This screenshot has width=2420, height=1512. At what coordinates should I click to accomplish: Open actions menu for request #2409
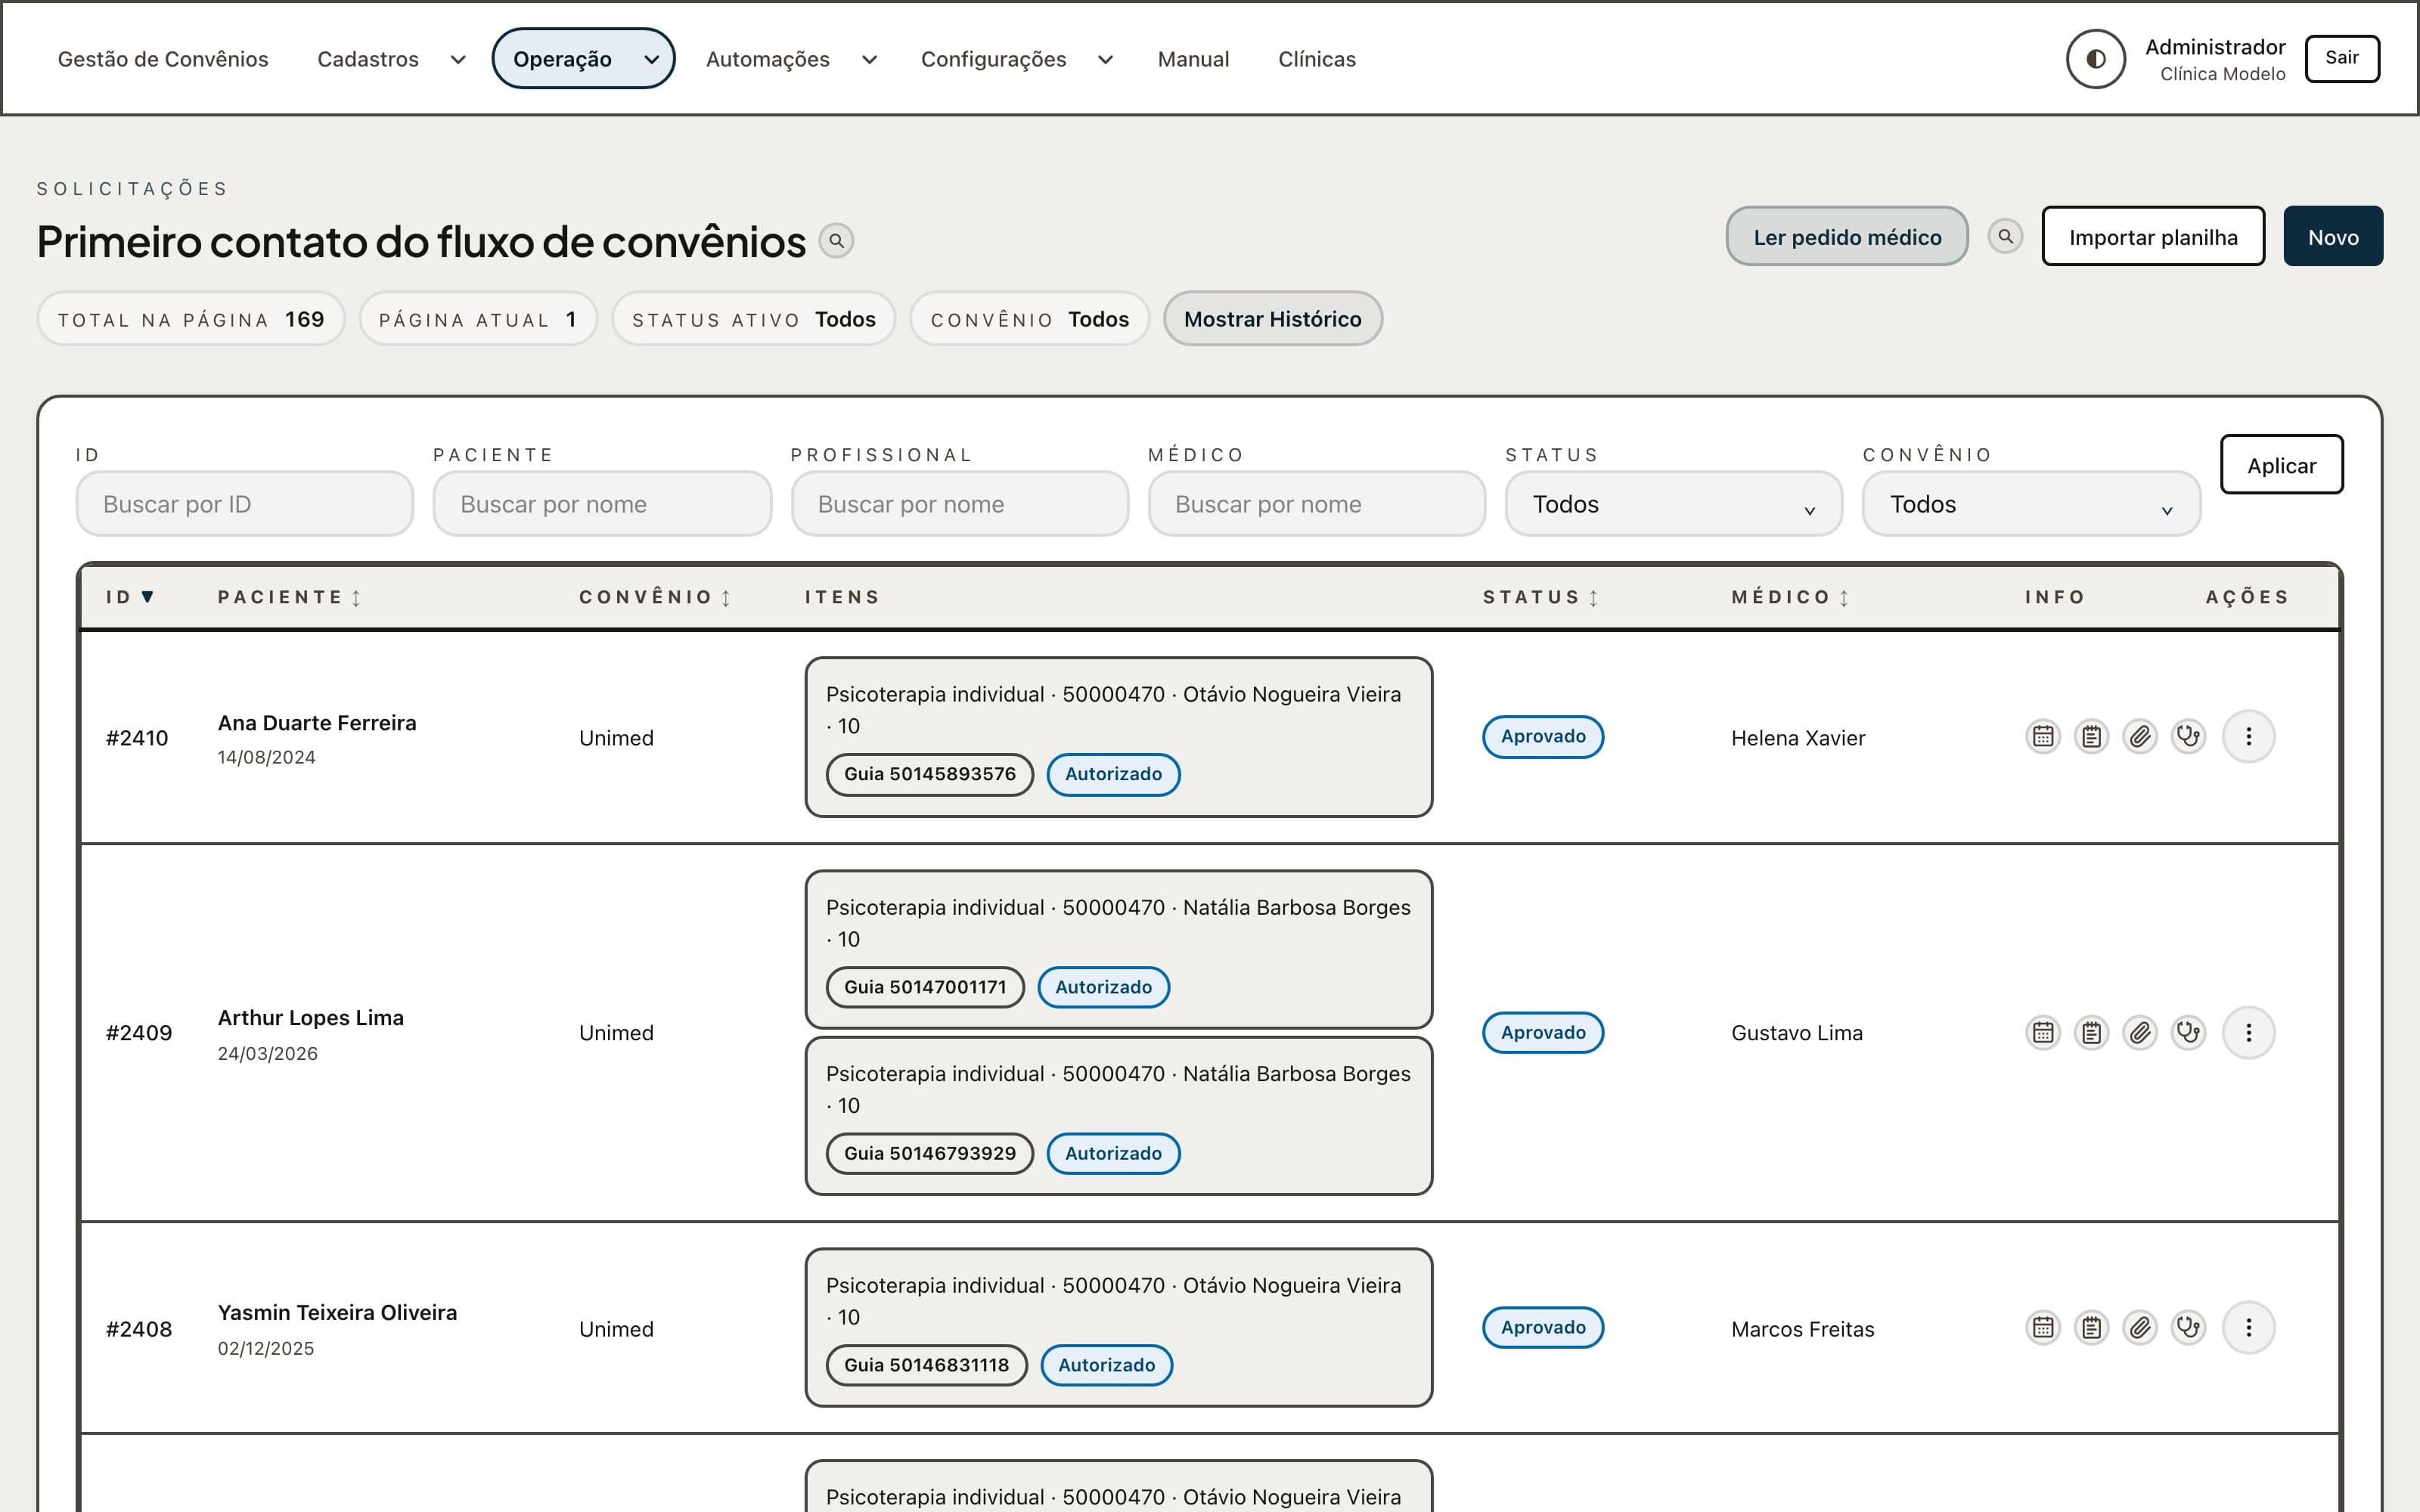coord(2249,1032)
